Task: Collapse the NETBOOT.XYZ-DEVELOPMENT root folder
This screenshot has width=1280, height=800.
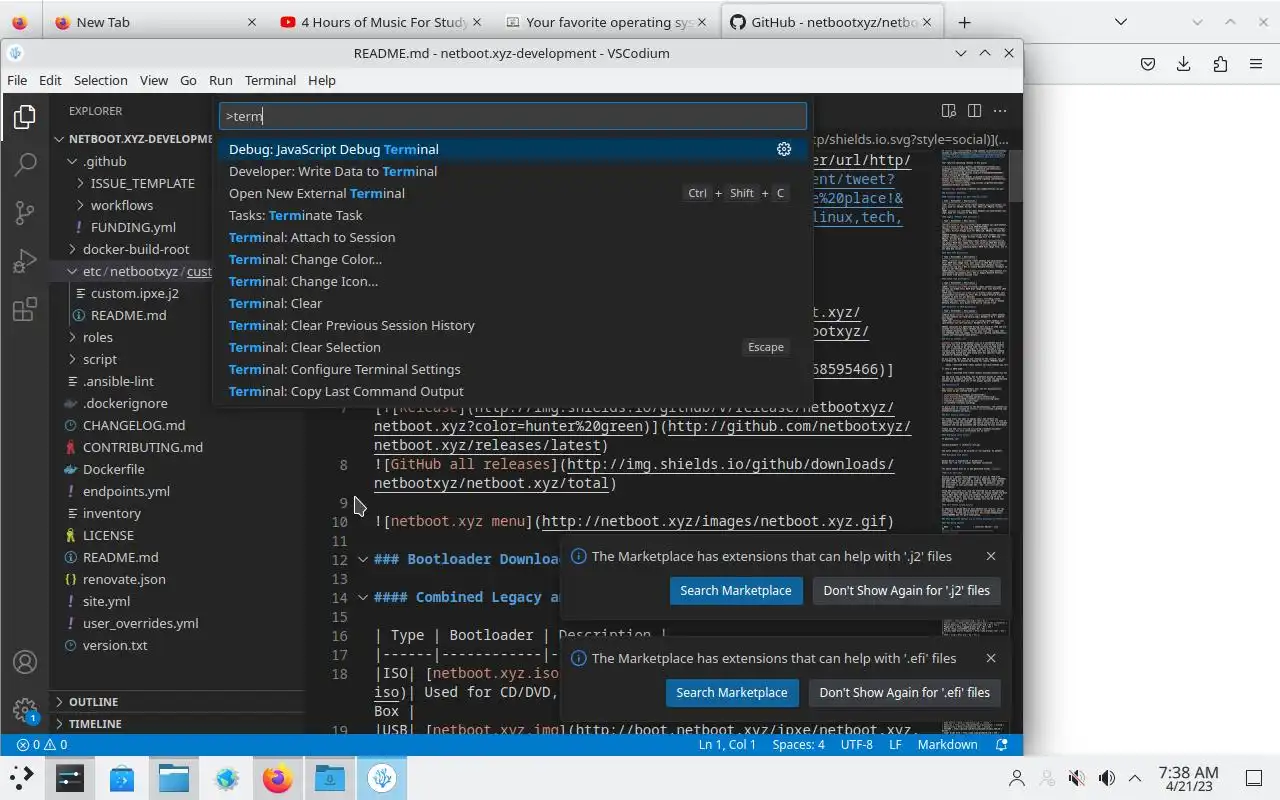Action: 60,139
